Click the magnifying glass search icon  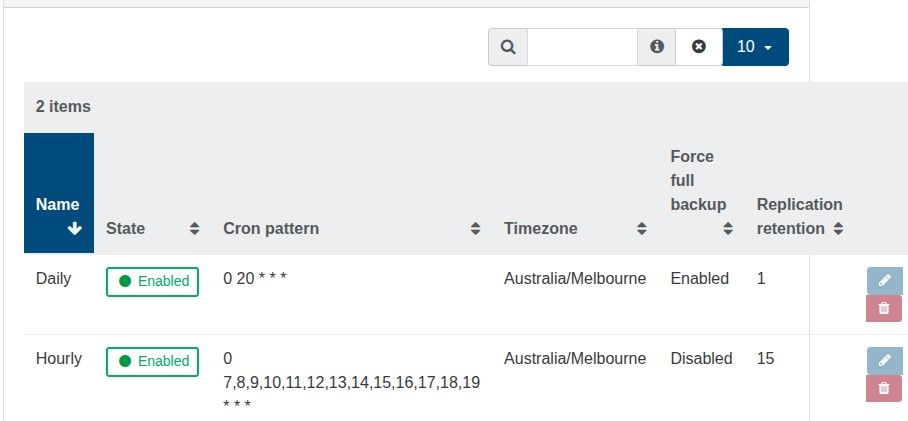(x=508, y=47)
